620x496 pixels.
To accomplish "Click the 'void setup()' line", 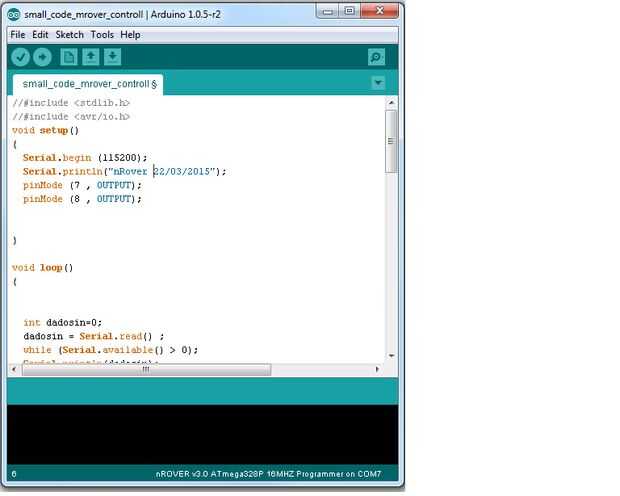I will 45,131.
